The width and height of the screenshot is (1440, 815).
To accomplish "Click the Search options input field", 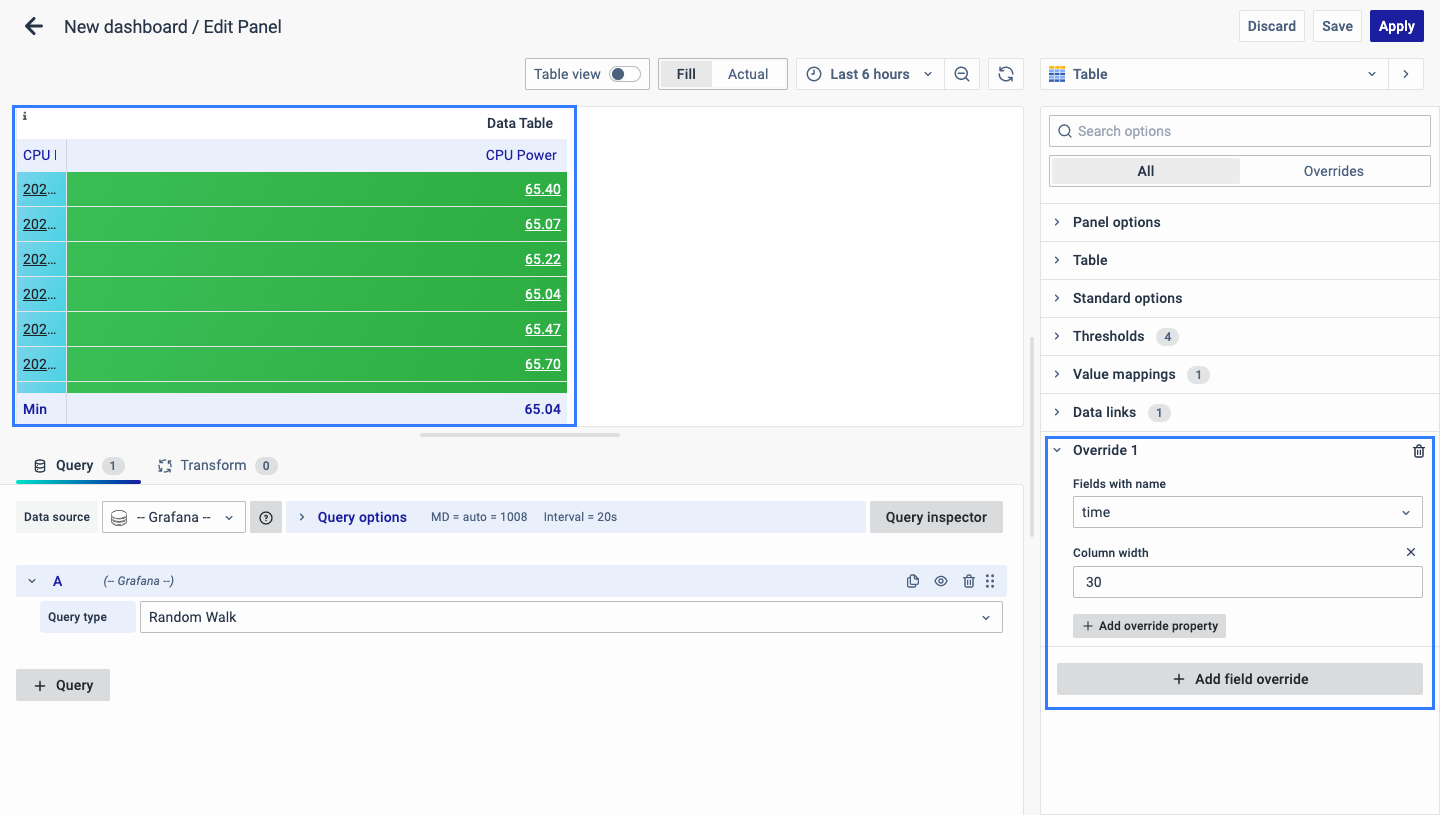I will pos(1240,131).
